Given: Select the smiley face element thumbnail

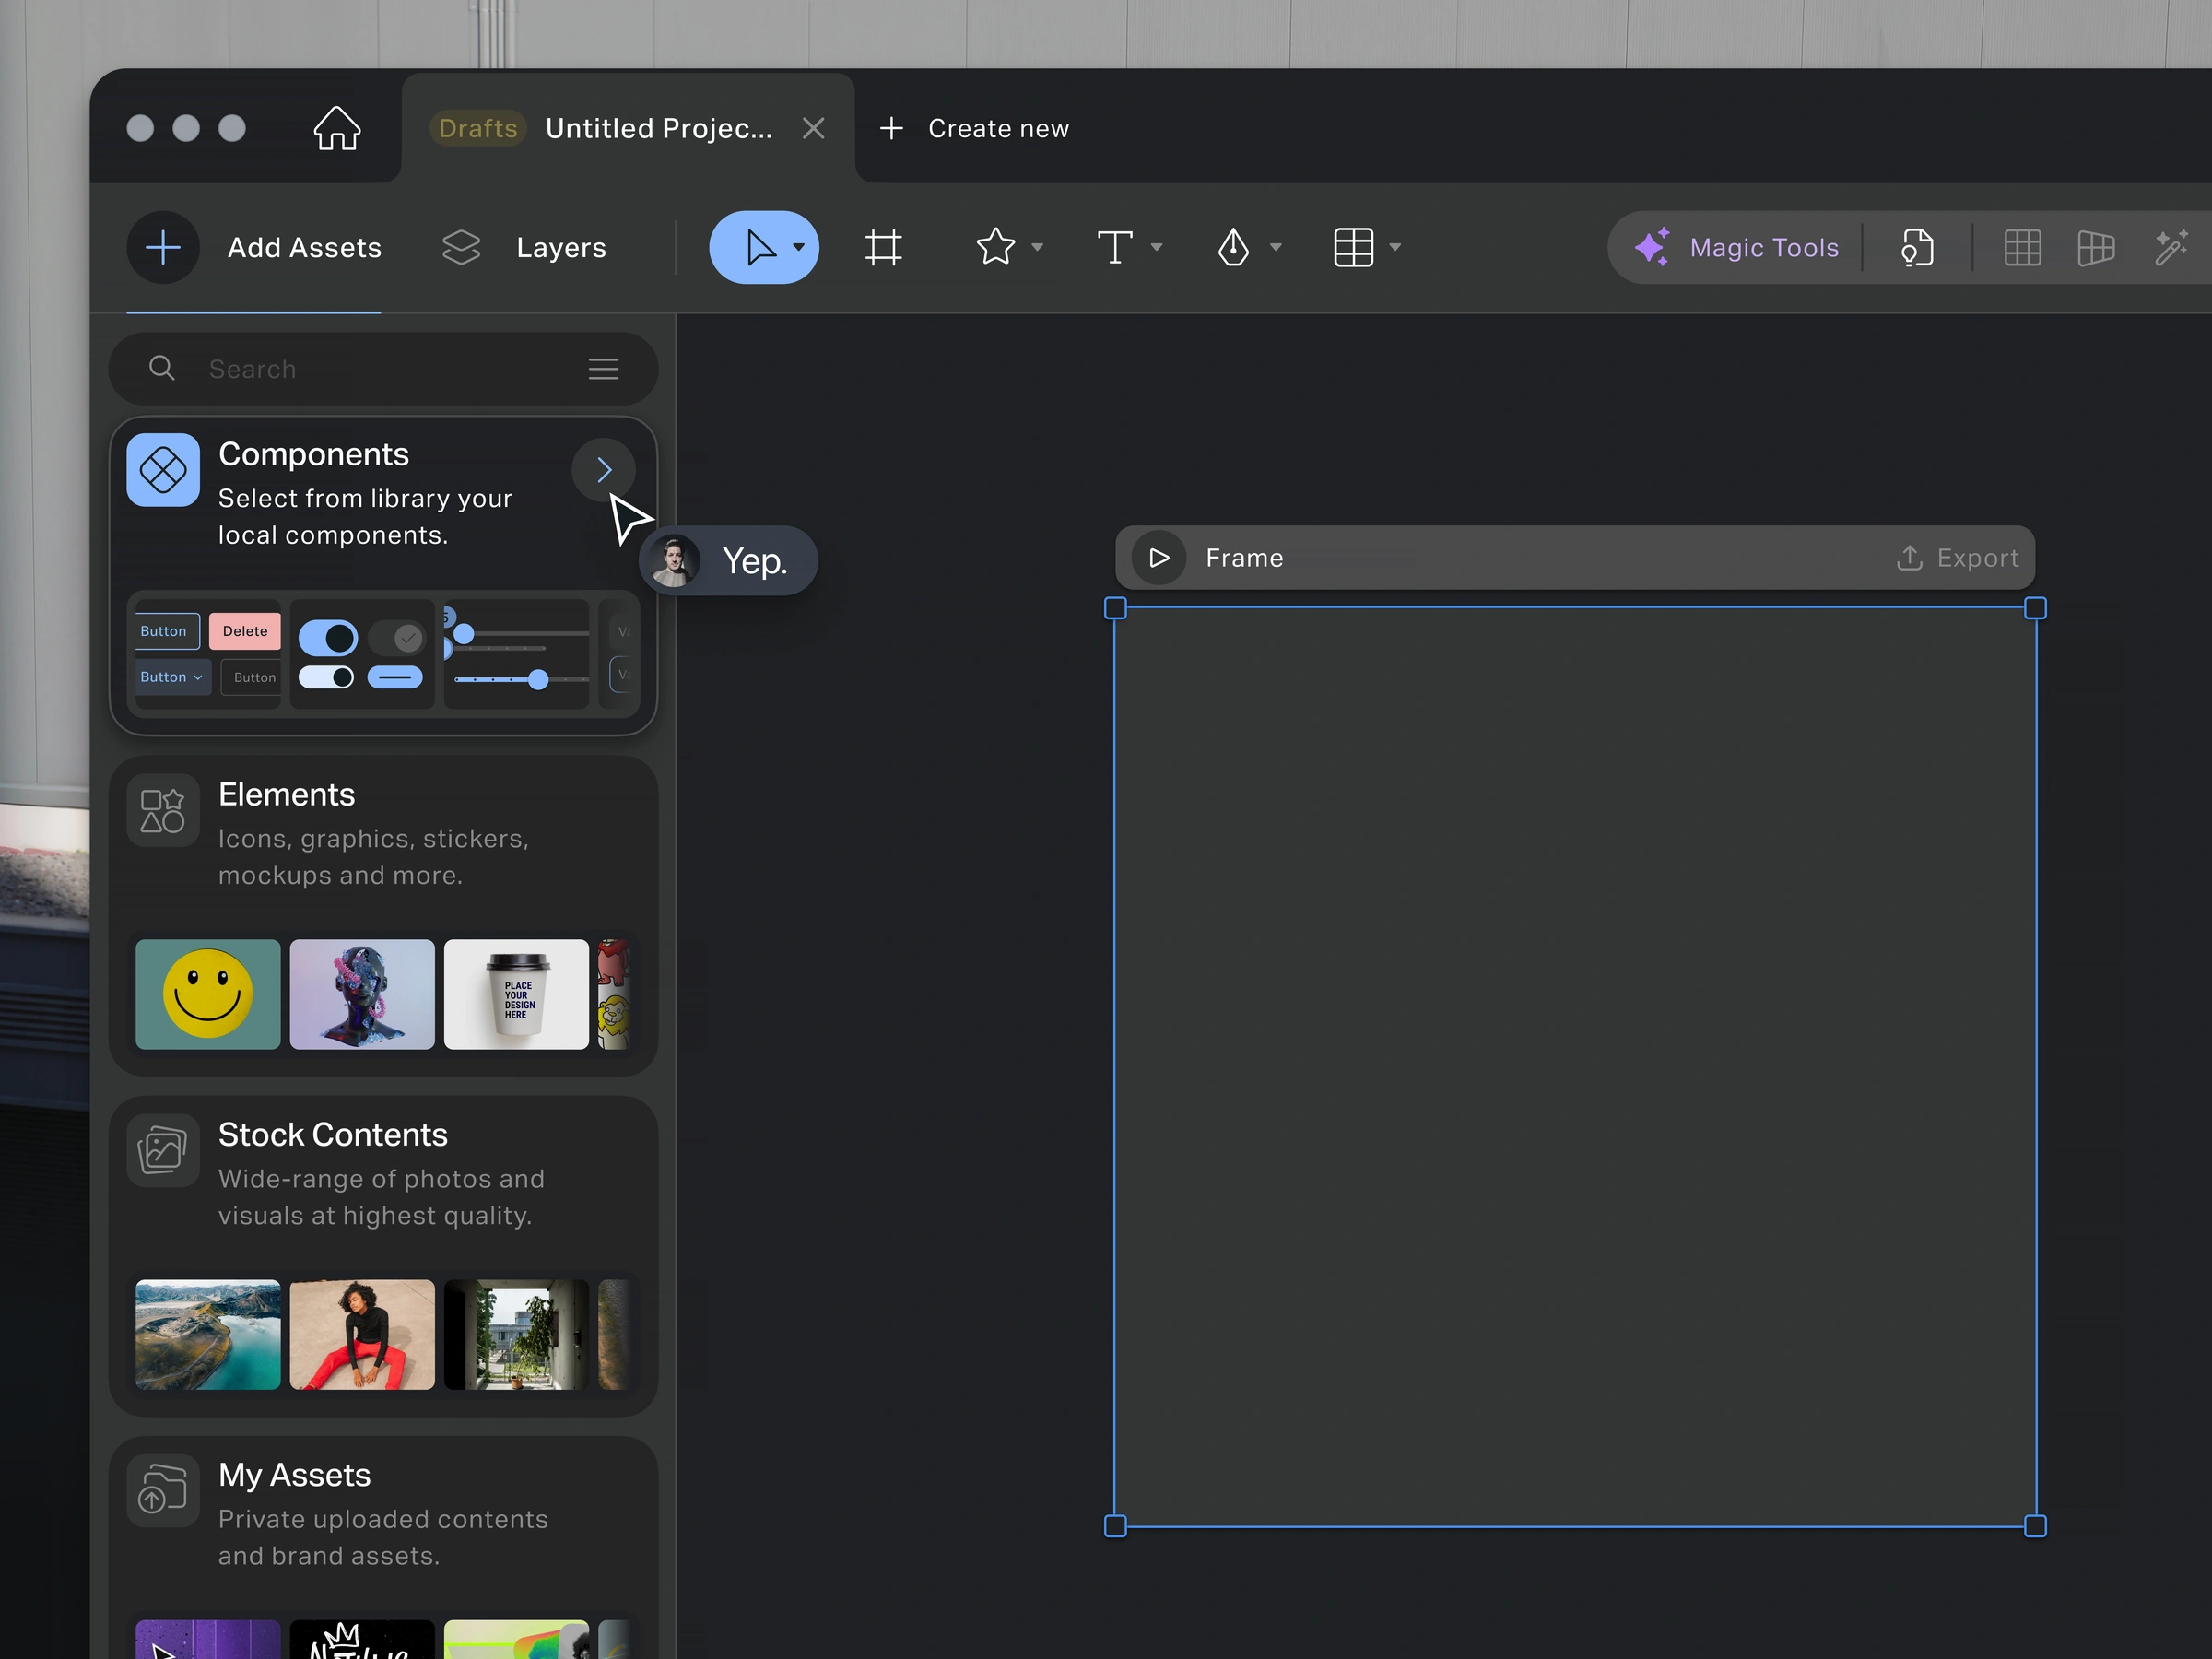Looking at the screenshot, I should point(207,994).
